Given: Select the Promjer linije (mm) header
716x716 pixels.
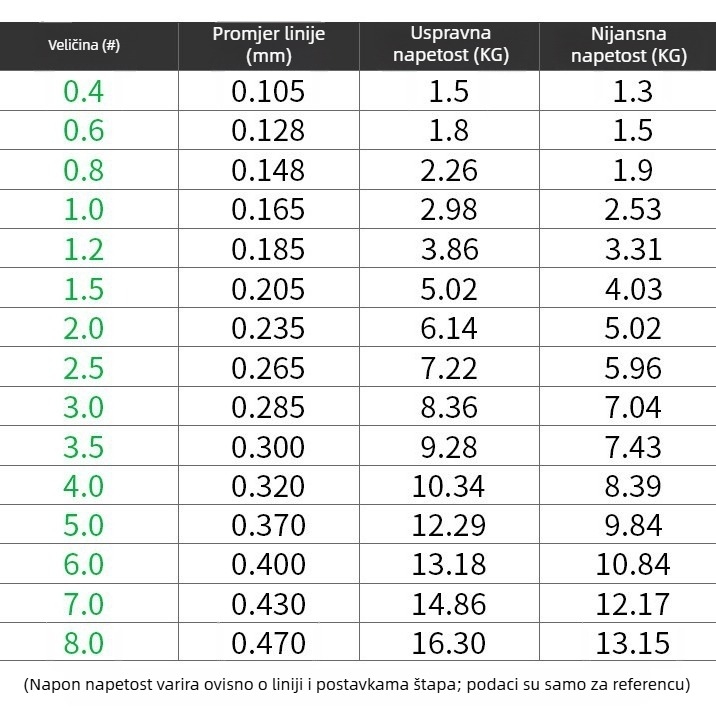Looking at the screenshot, I should coord(268,45).
